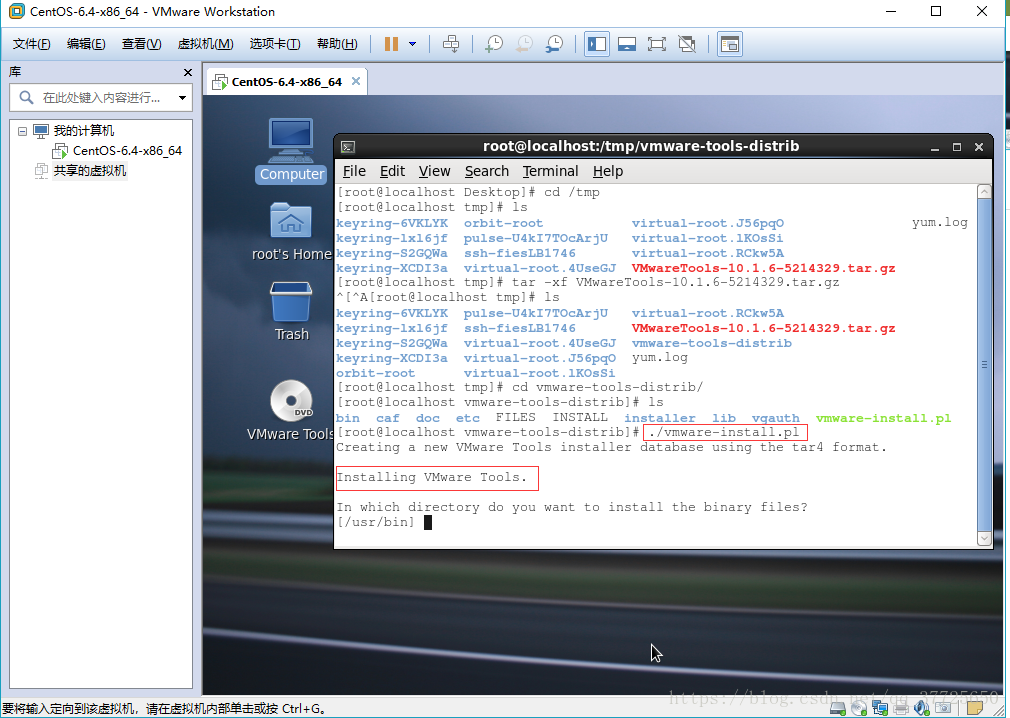Open the terminal Search menu
Screen dimensions: 1010x718
tap(487, 171)
